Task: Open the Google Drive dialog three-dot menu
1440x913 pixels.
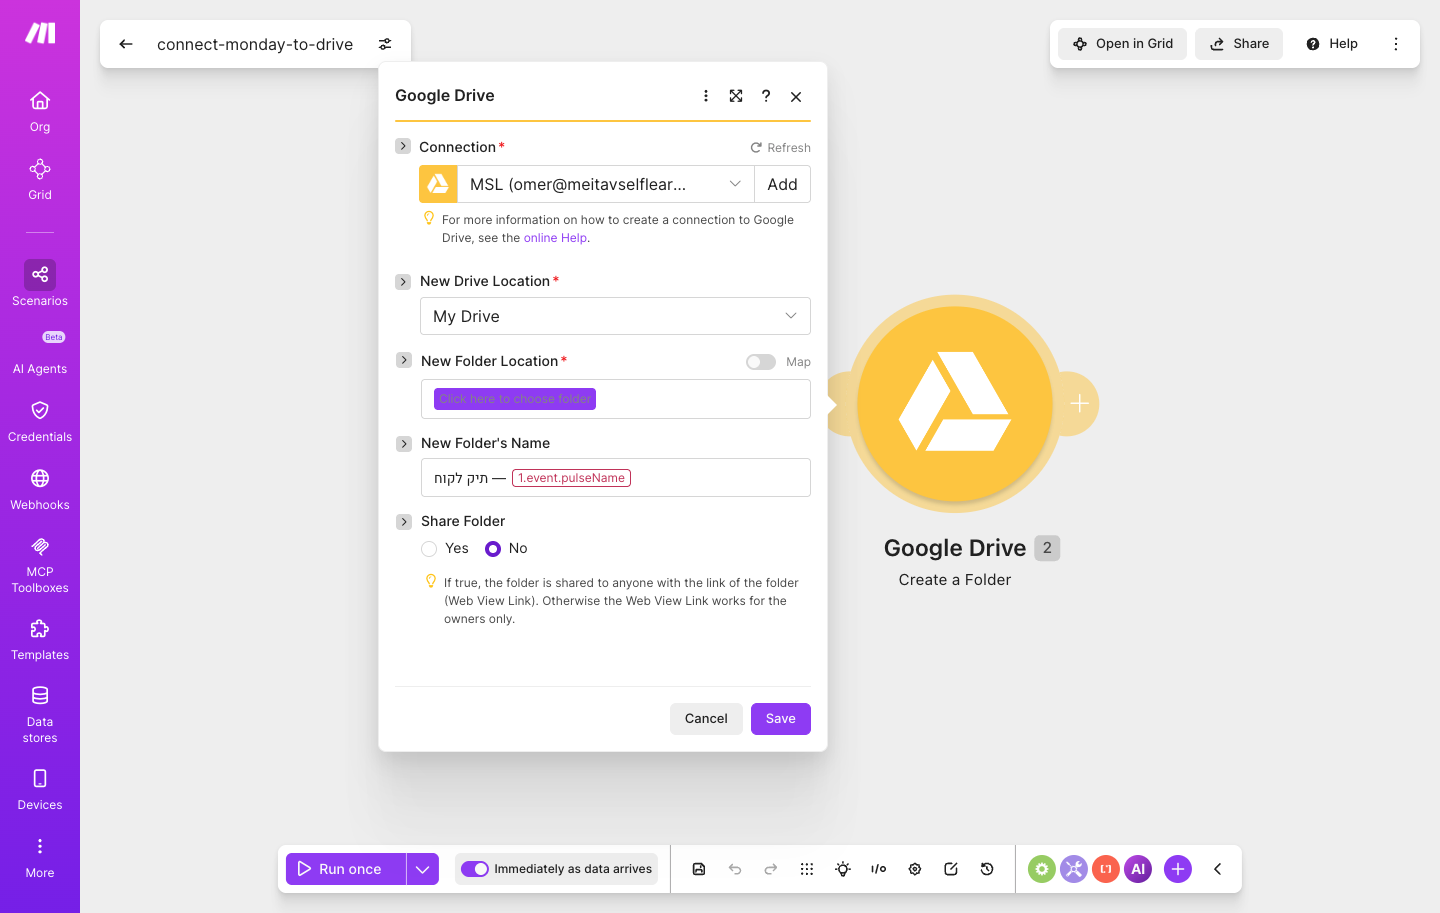Action: point(706,96)
